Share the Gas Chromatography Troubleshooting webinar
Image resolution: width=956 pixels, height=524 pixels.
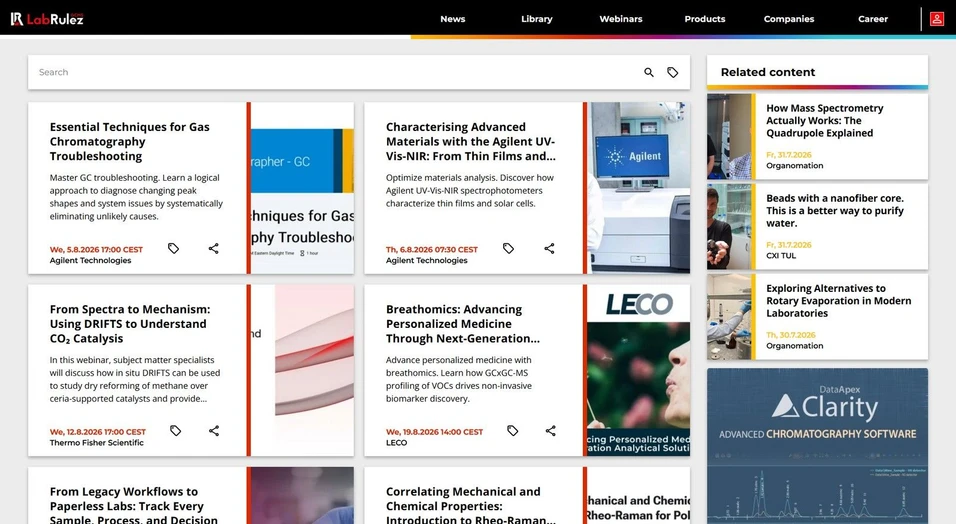pos(213,248)
